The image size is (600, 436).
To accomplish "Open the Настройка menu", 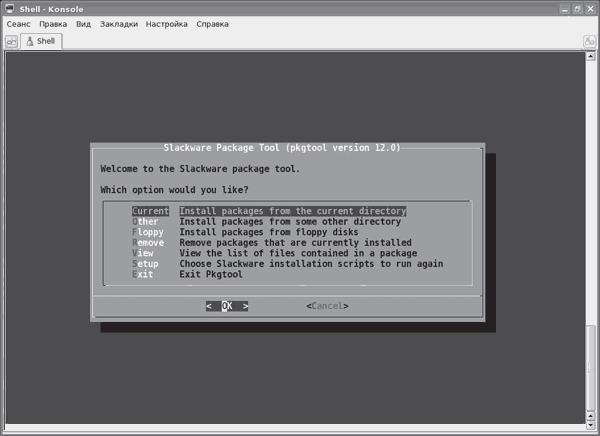I will (166, 24).
